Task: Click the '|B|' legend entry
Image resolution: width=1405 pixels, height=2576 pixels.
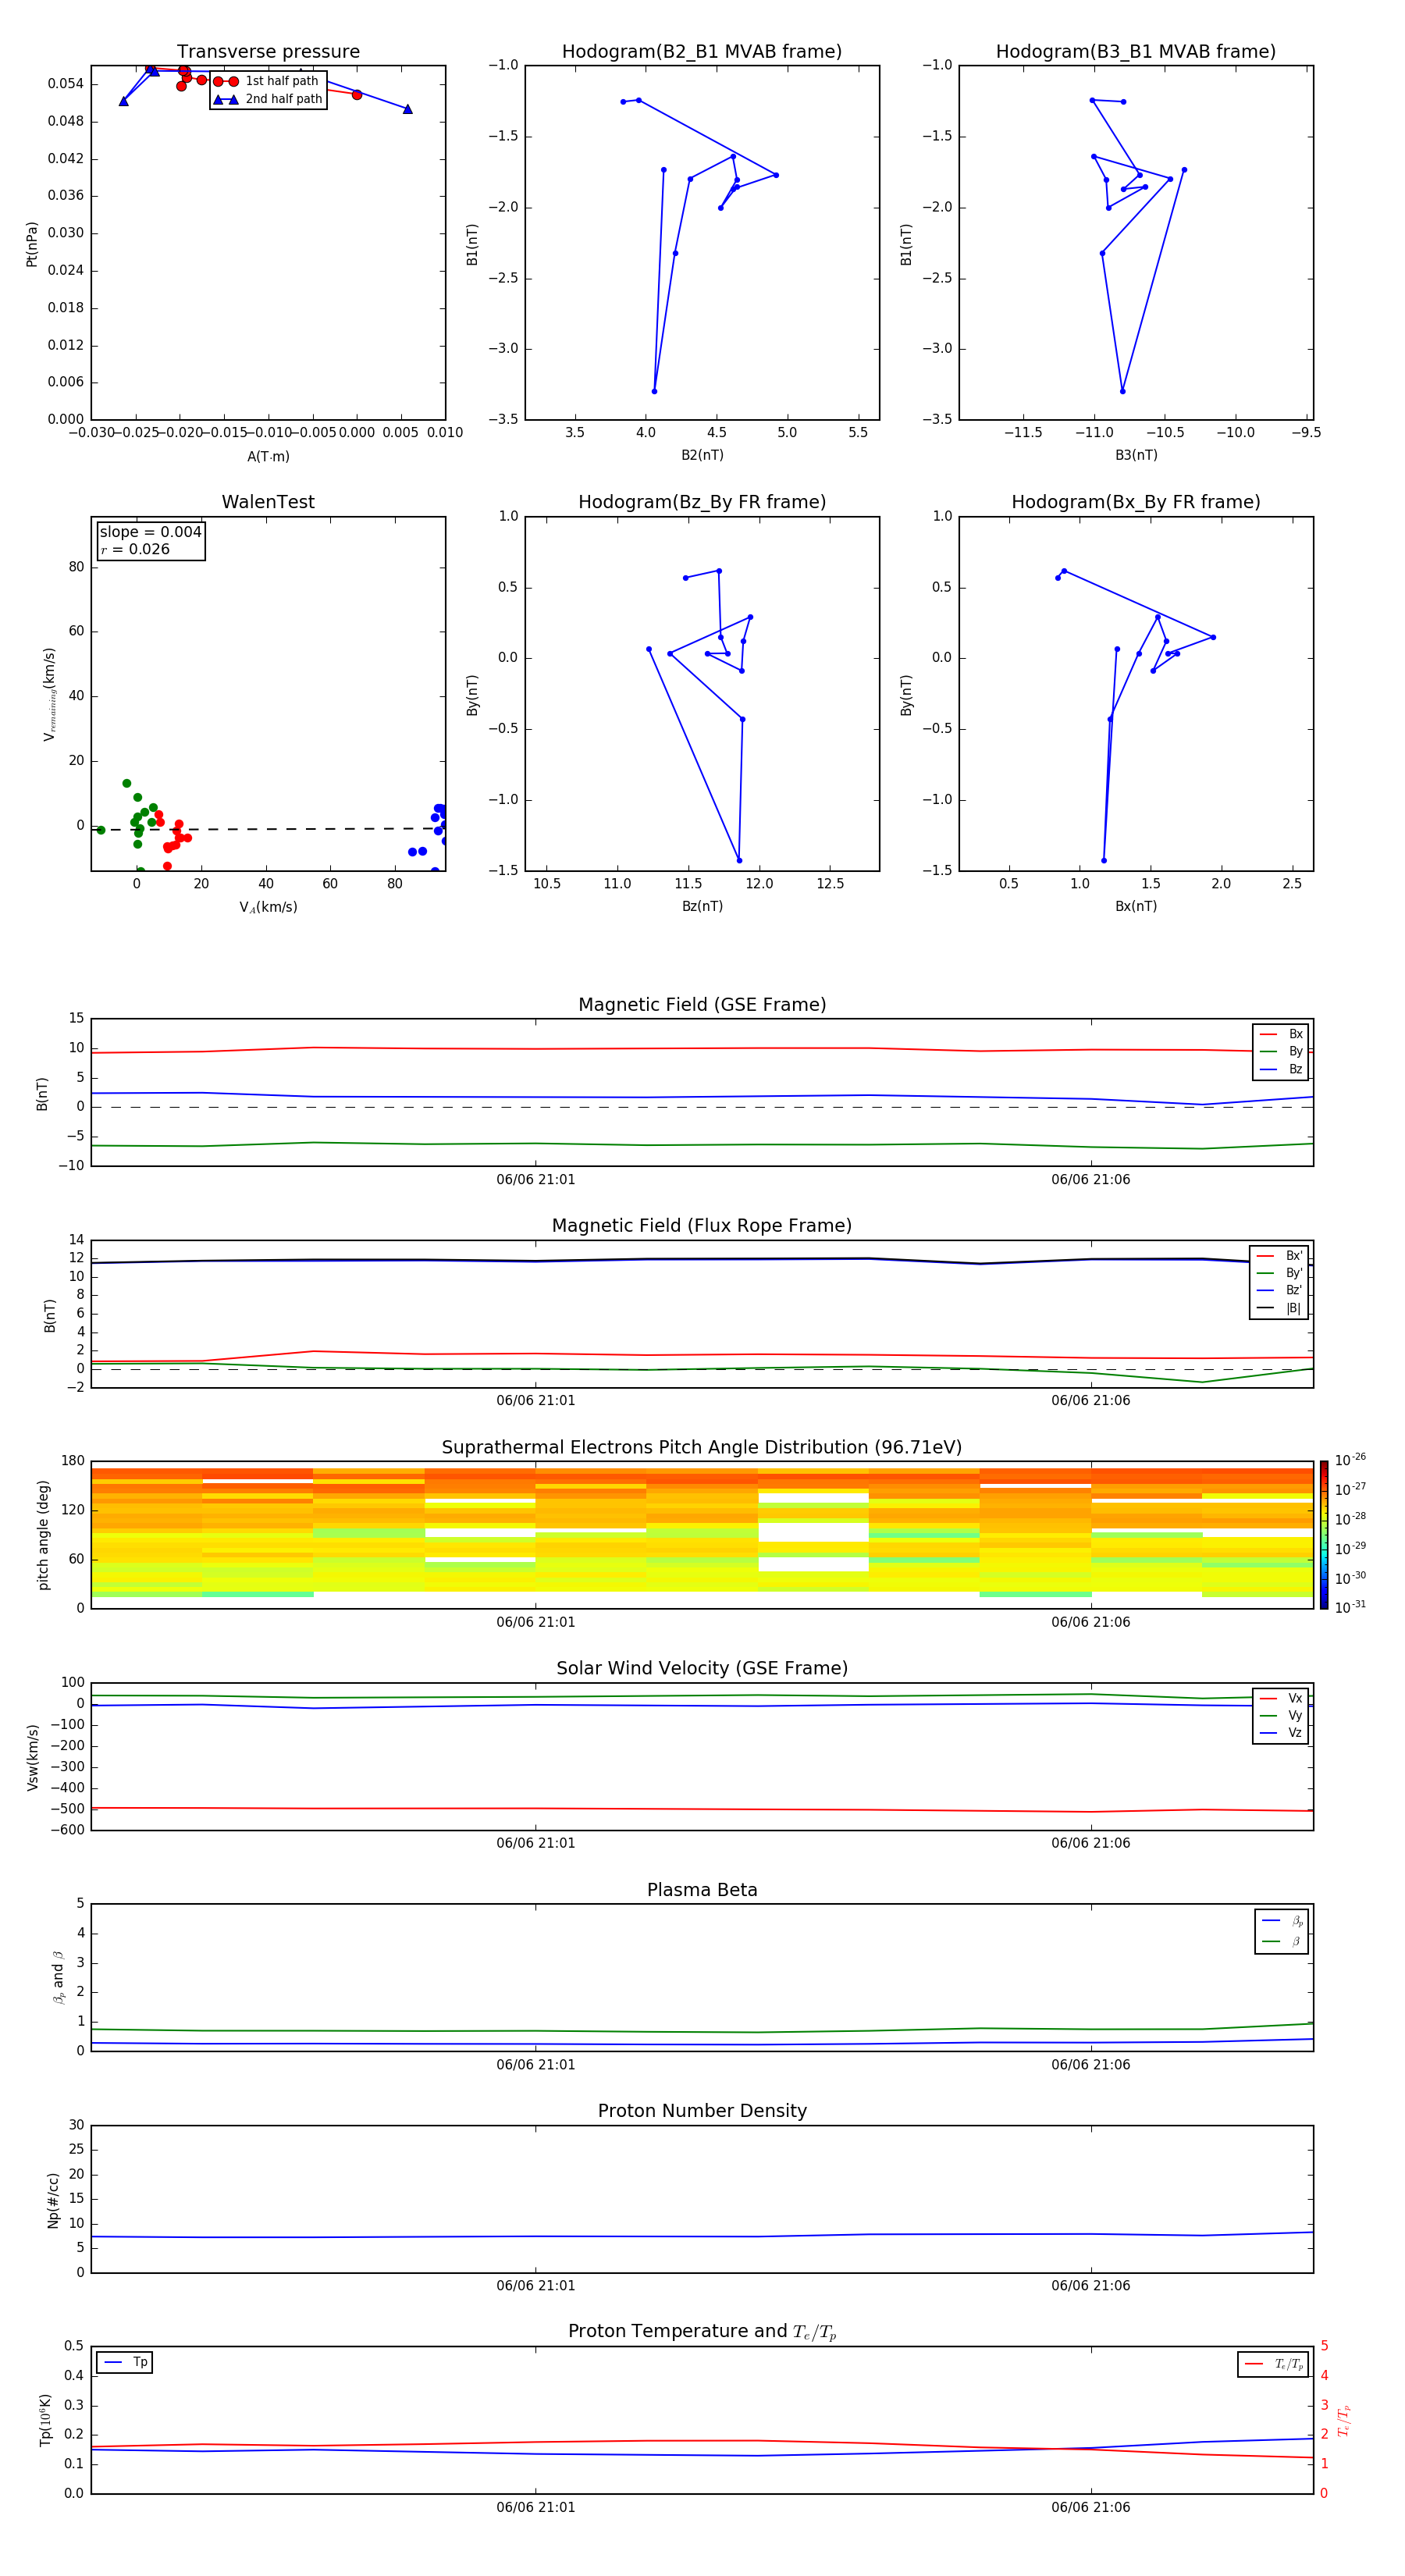Action: 1280,1308
